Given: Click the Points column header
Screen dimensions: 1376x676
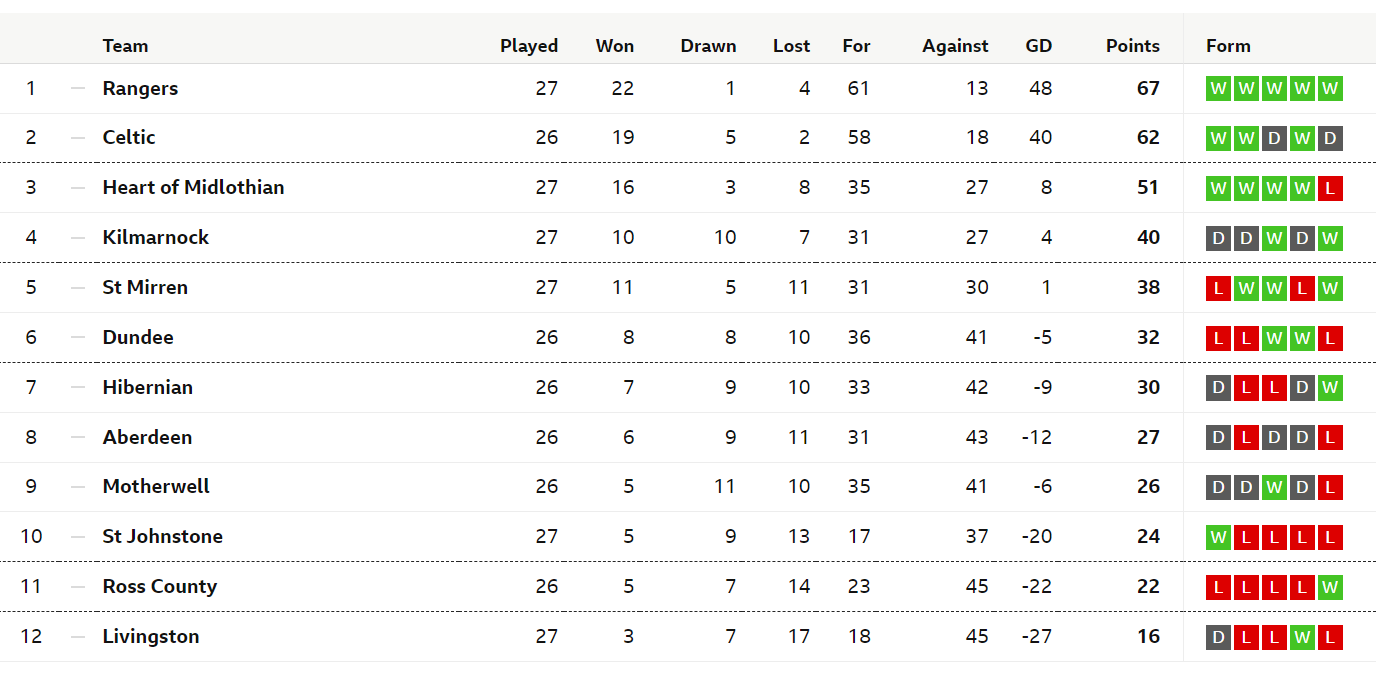Looking at the screenshot, I should point(1133,46).
